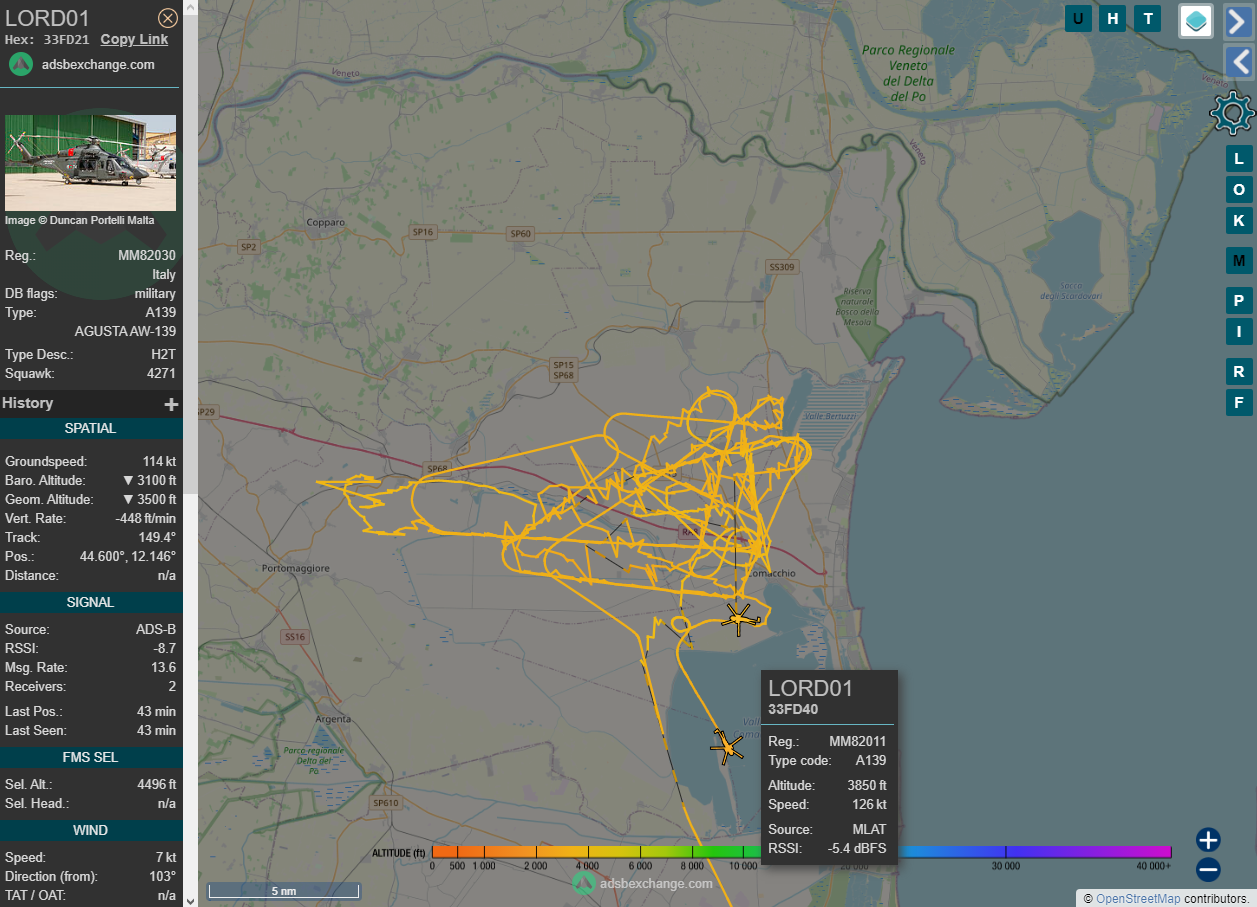Open the settings gear icon
The height and width of the screenshot is (907, 1257).
pyautogui.click(x=1232, y=113)
